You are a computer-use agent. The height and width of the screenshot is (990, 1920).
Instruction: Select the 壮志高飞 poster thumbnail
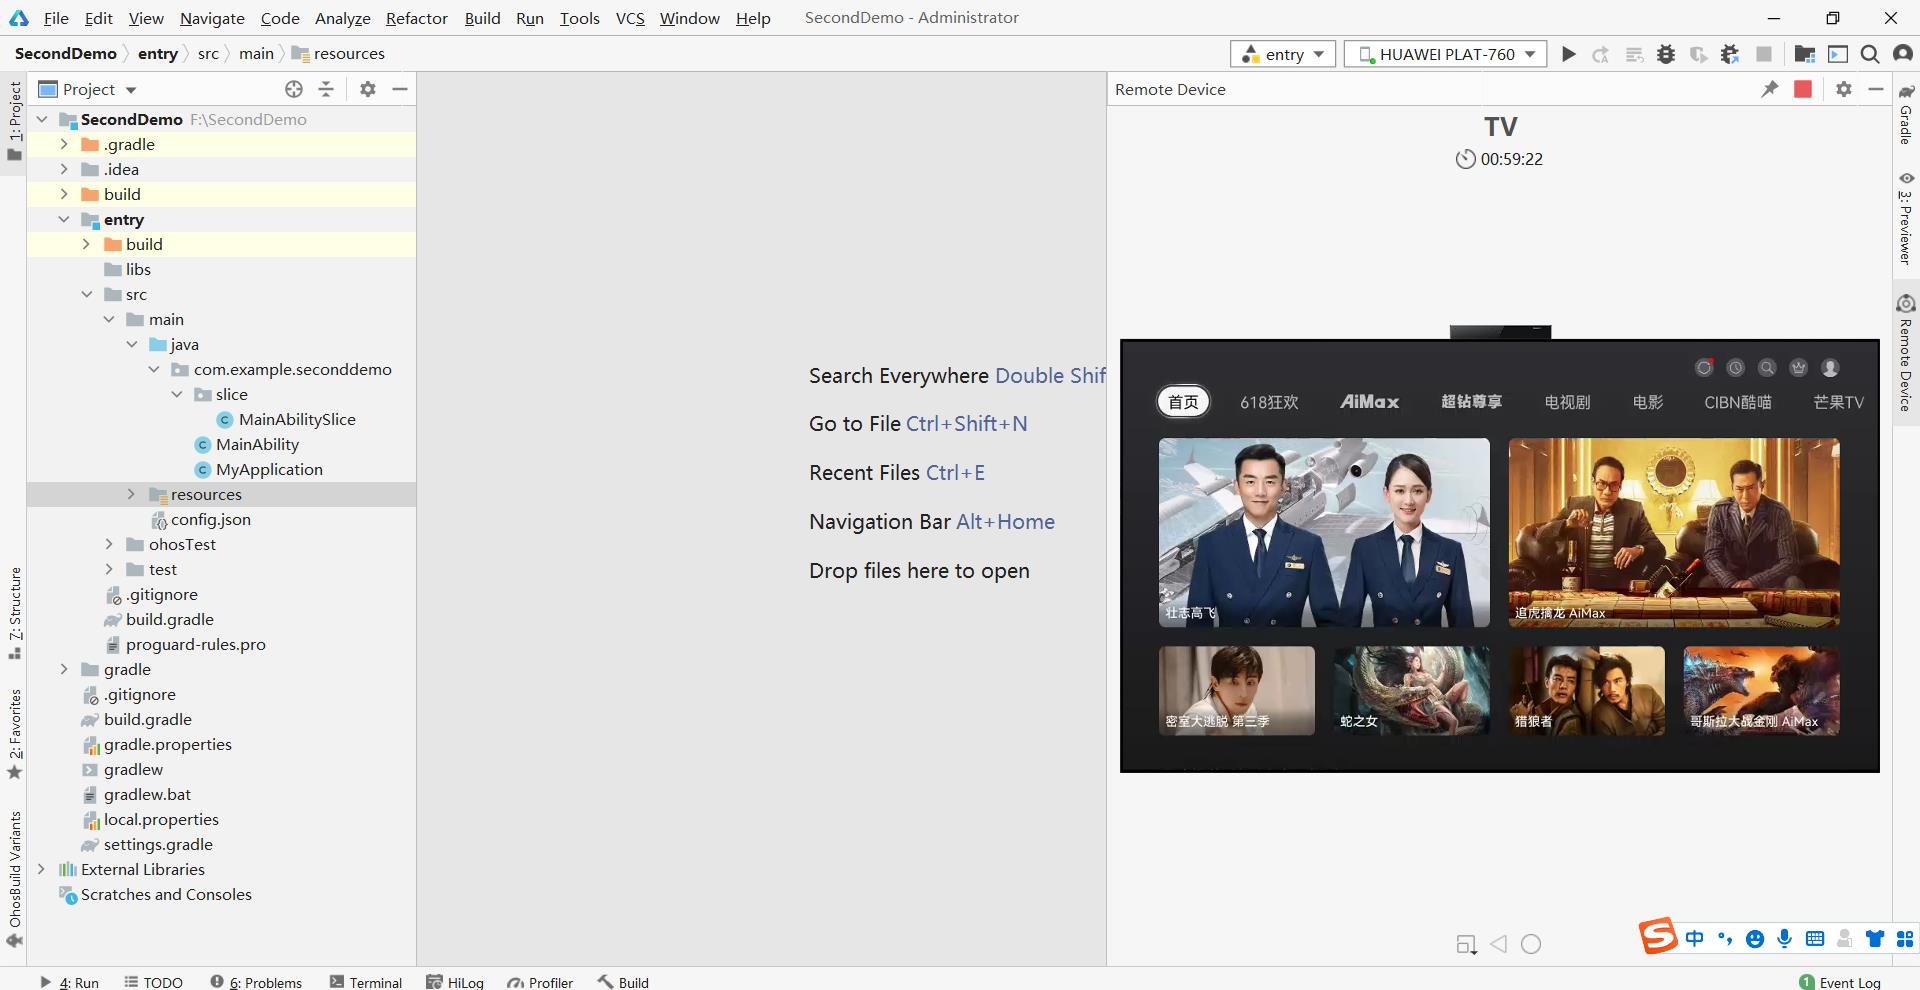(x=1324, y=532)
